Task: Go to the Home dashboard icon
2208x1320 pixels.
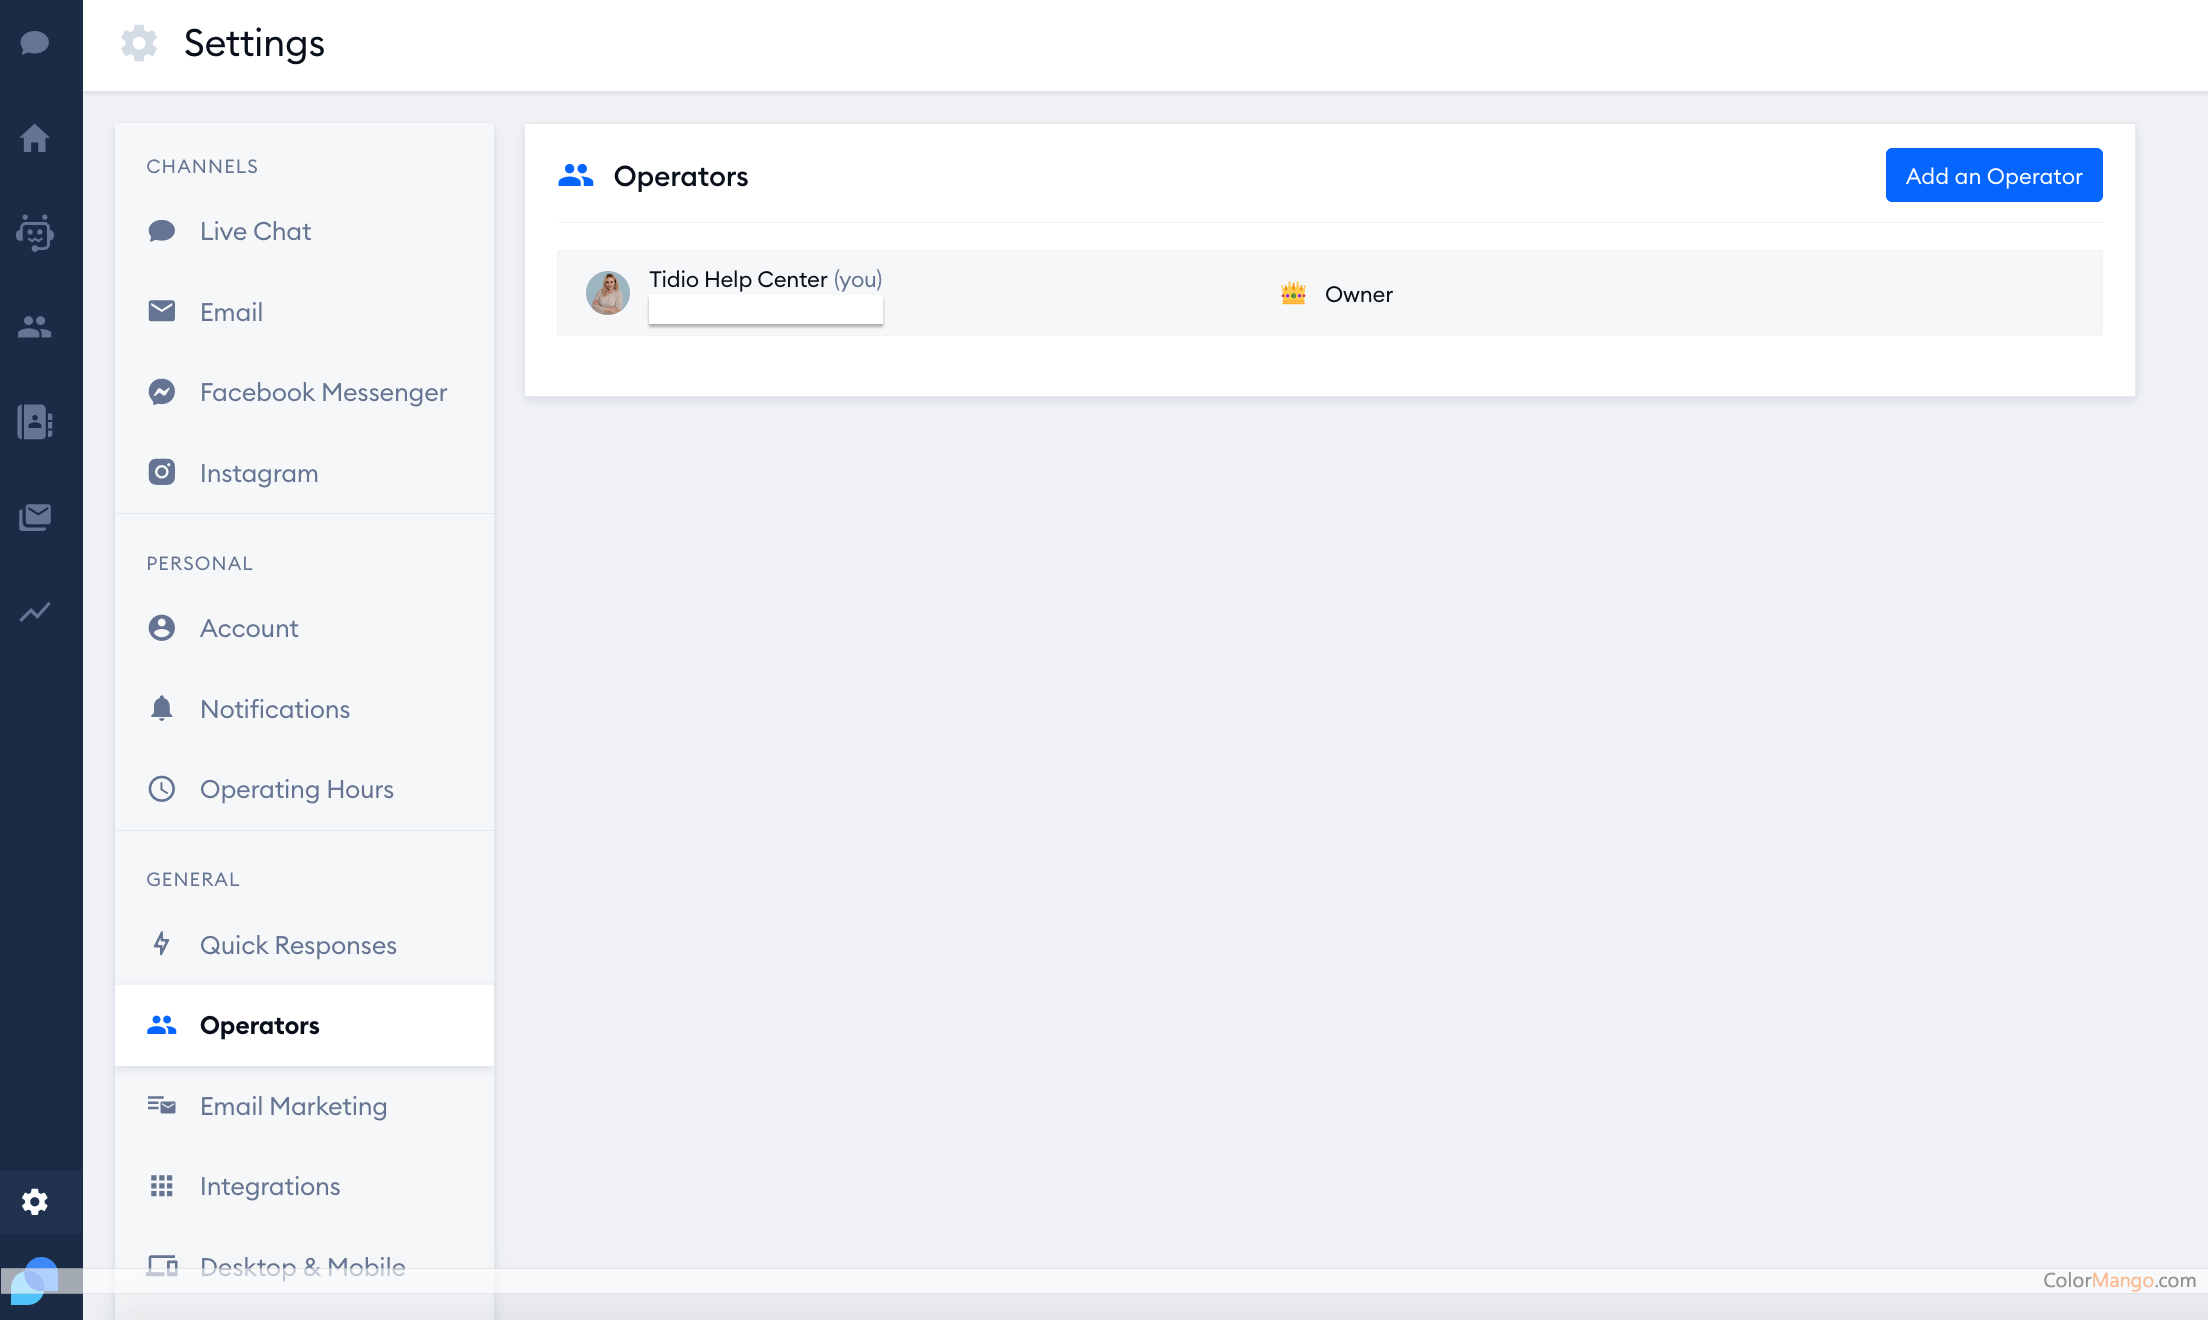Action: pos(35,138)
